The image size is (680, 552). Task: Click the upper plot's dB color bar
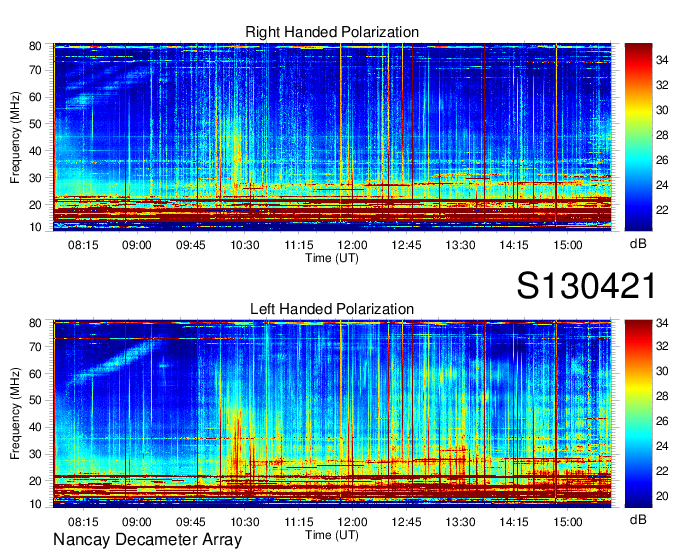638,137
